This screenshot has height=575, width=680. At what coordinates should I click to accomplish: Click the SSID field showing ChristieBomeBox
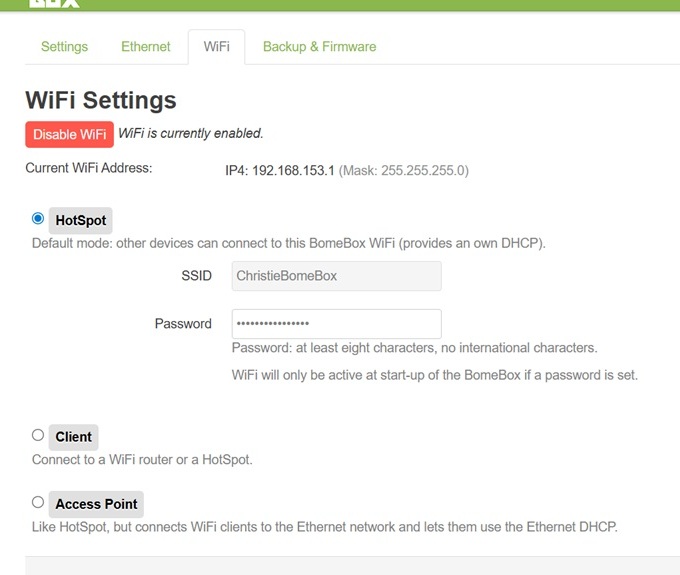click(337, 276)
